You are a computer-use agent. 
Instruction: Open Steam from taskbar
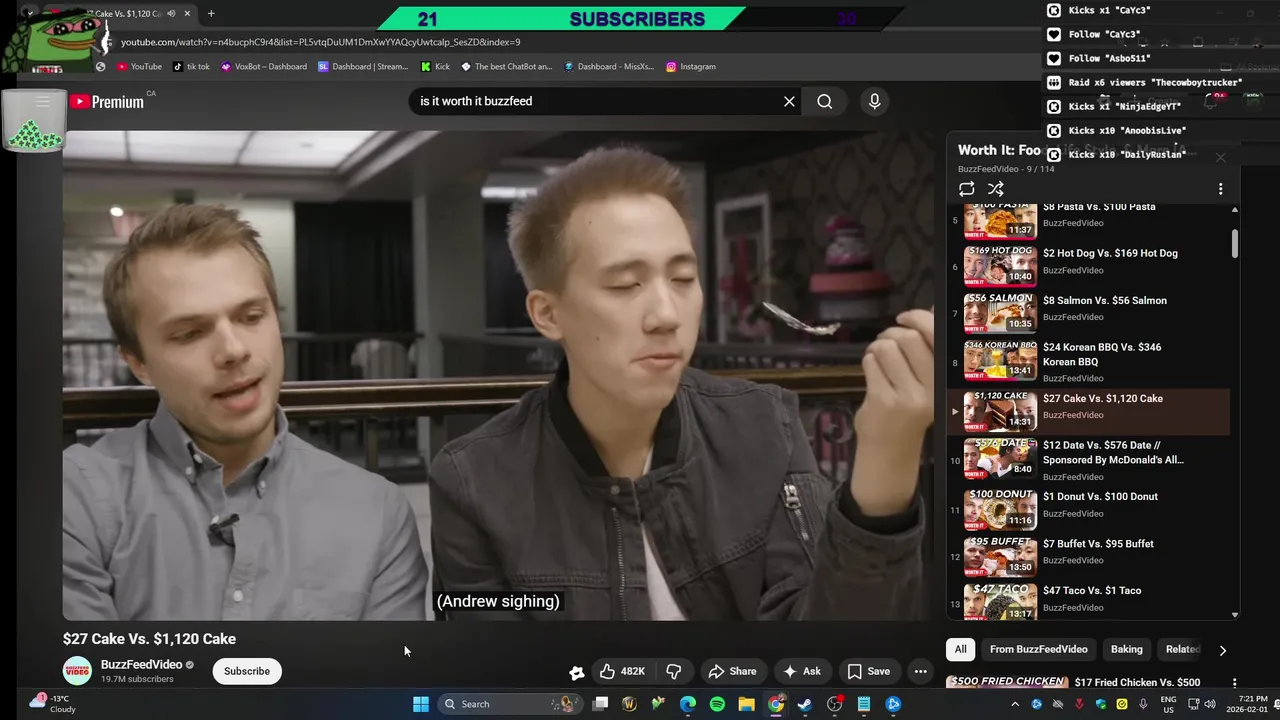point(805,704)
